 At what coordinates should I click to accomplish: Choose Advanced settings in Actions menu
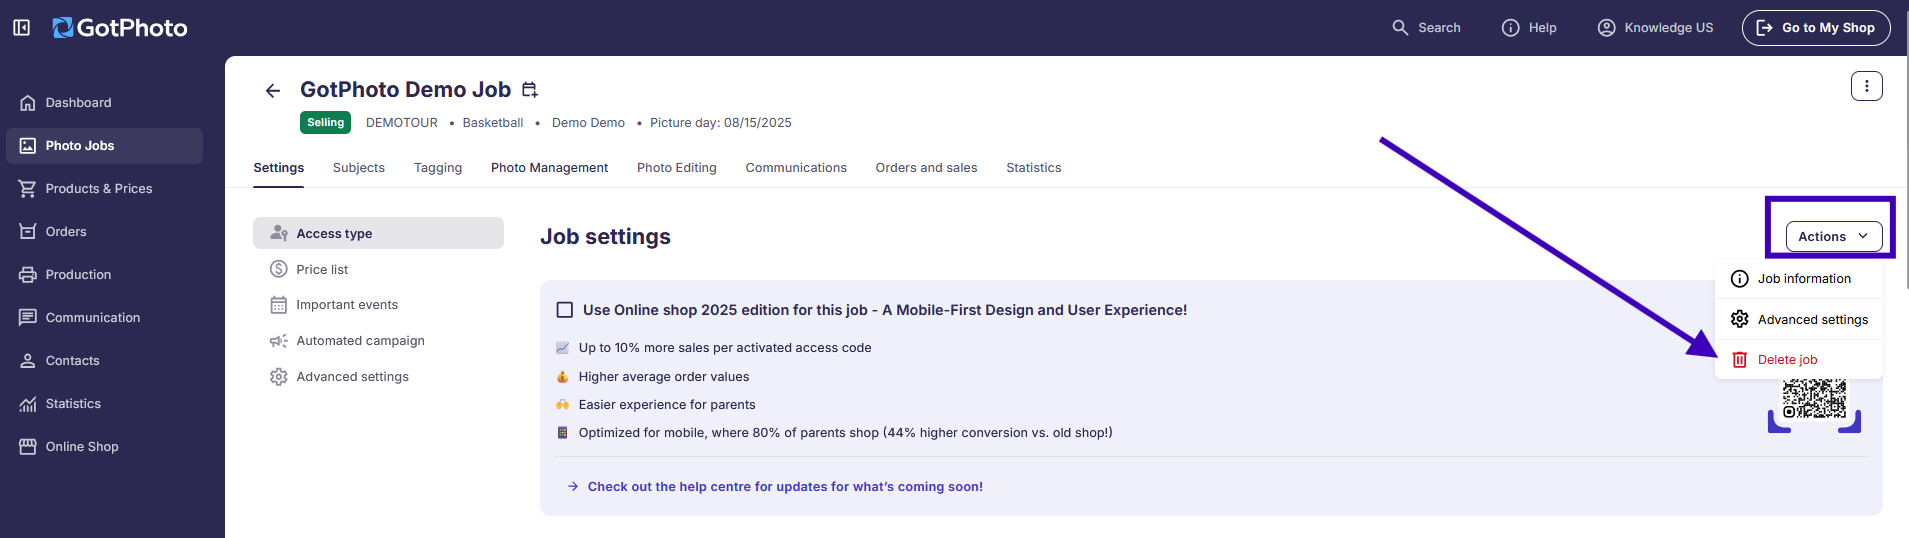1812,320
